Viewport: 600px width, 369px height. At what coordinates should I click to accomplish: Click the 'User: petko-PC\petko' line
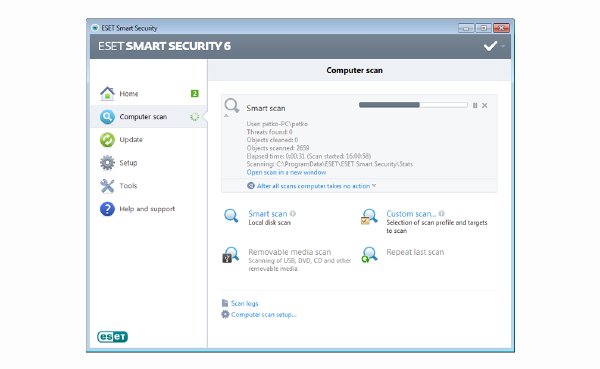click(277, 124)
